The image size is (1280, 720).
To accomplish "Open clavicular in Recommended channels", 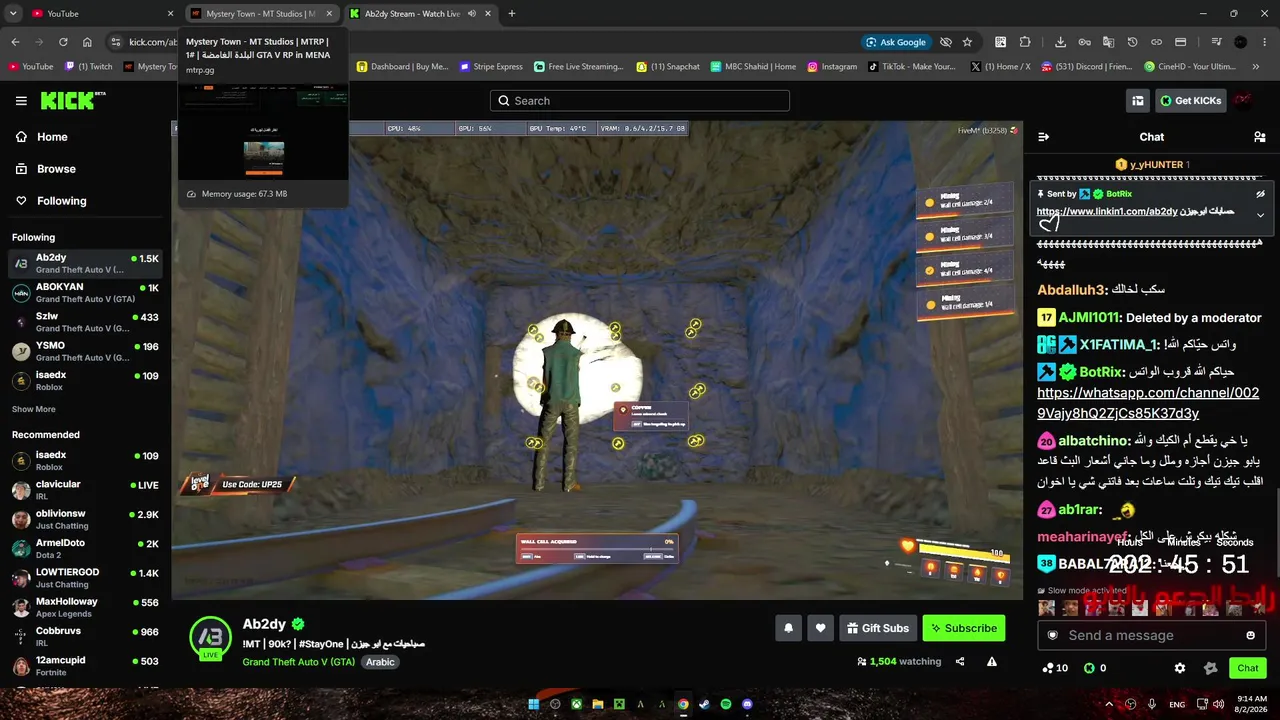I will click(86, 489).
